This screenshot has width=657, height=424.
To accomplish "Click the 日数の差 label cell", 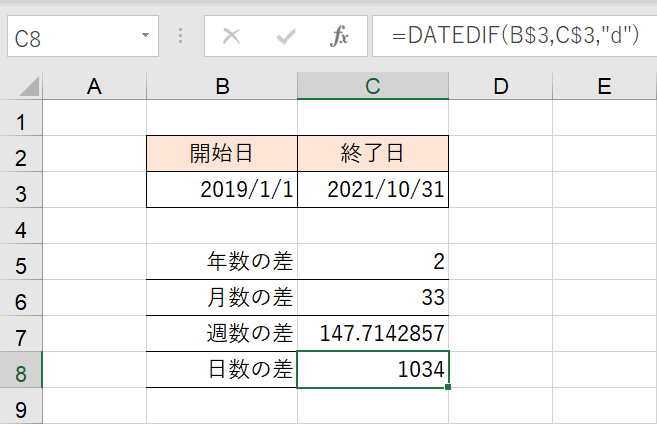I will tap(222, 370).
